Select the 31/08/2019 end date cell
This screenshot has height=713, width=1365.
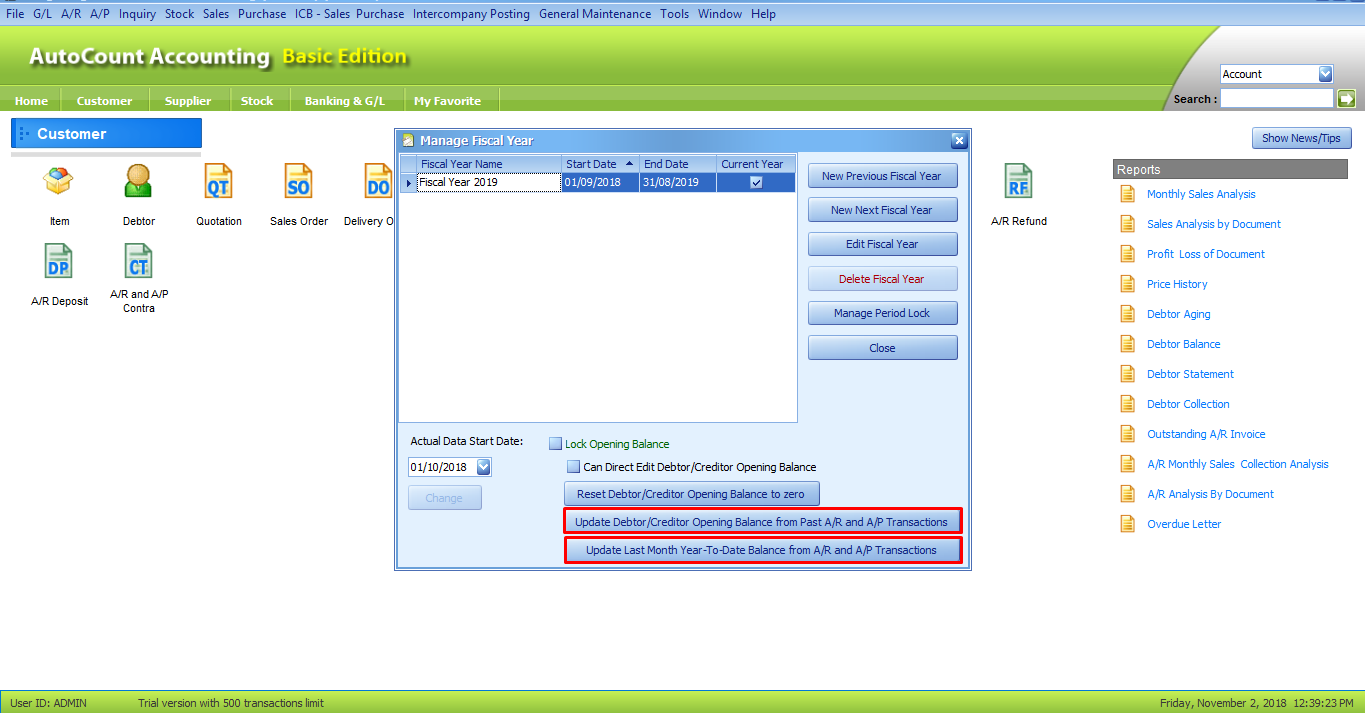[678, 182]
